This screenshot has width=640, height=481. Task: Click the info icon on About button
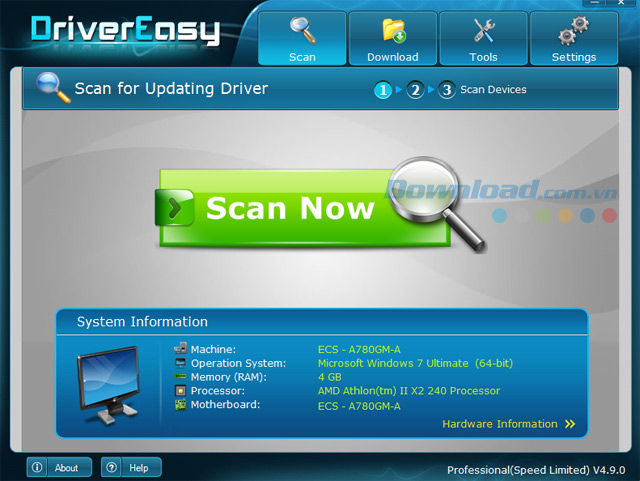point(37,467)
